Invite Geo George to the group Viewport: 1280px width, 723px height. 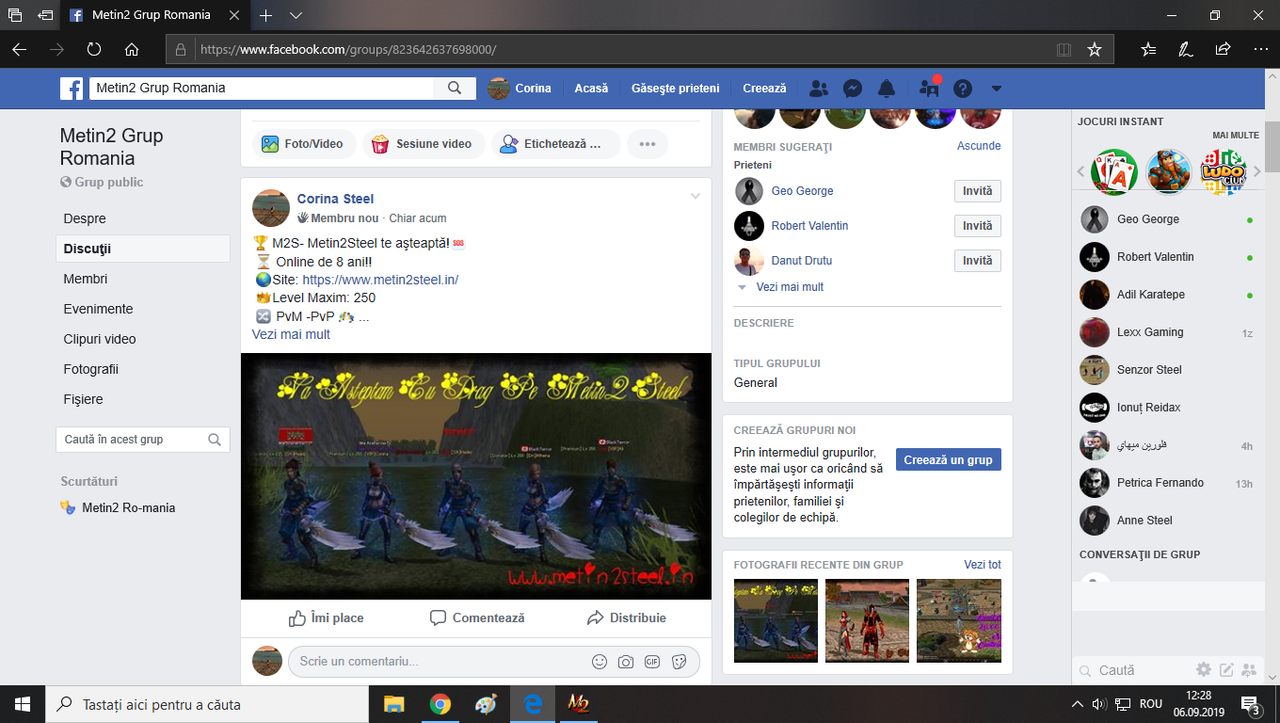coord(977,191)
